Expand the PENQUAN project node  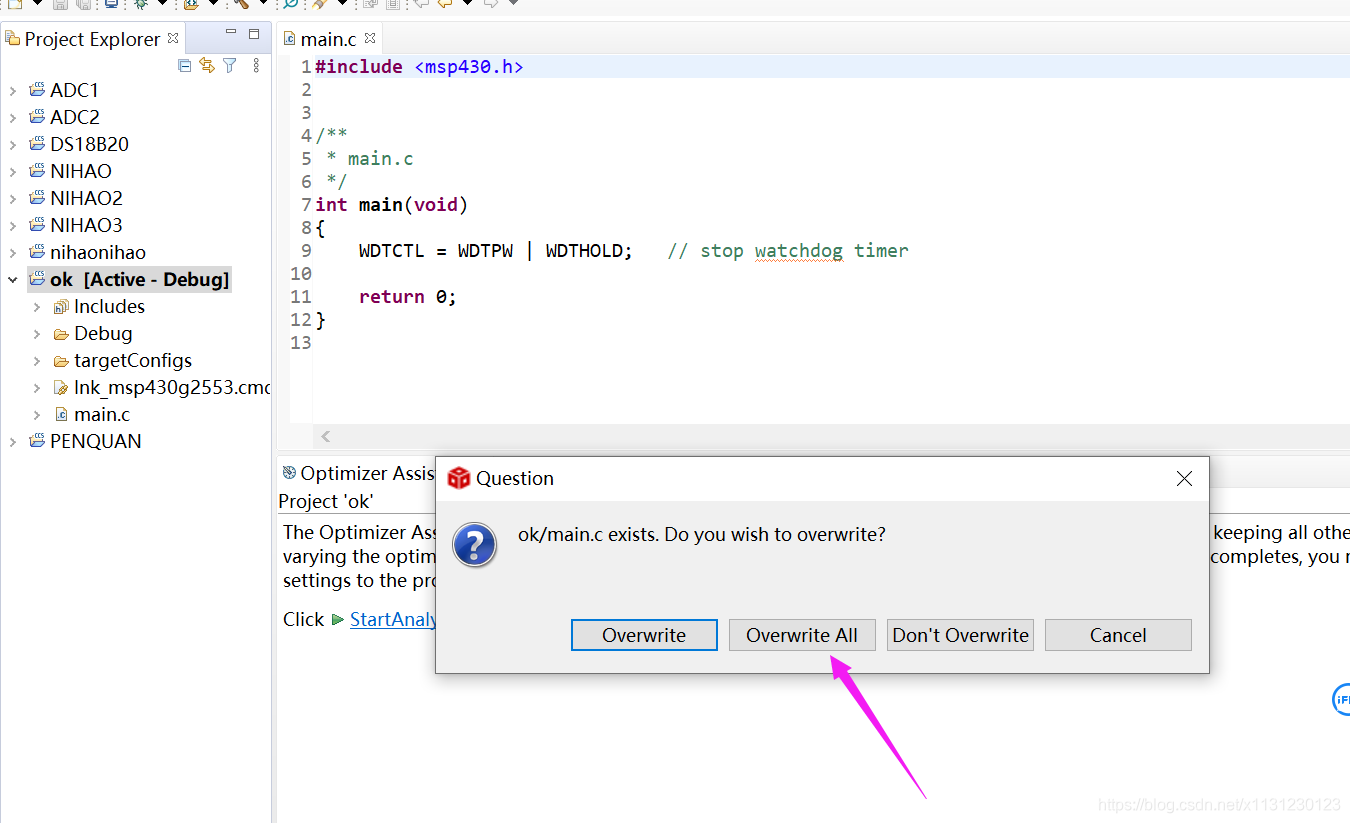(12, 441)
